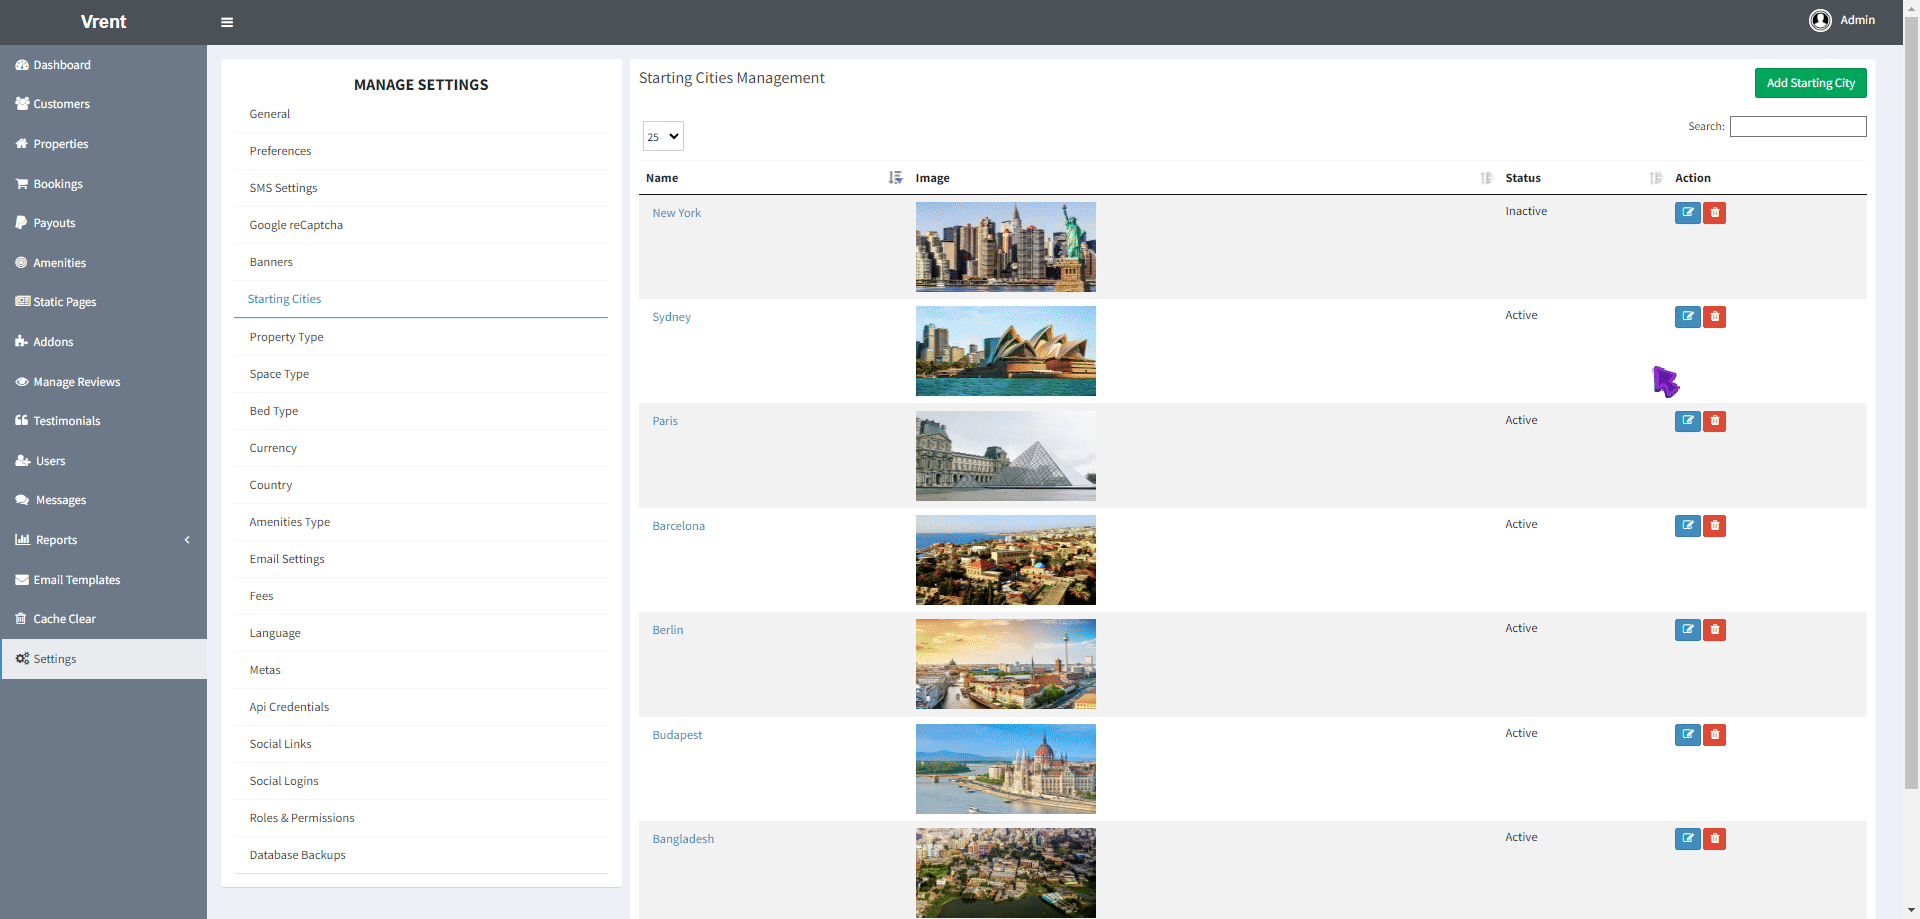Toggle the sidebar hamburger menu
The height and width of the screenshot is (919, 1920).
(227, 22)
